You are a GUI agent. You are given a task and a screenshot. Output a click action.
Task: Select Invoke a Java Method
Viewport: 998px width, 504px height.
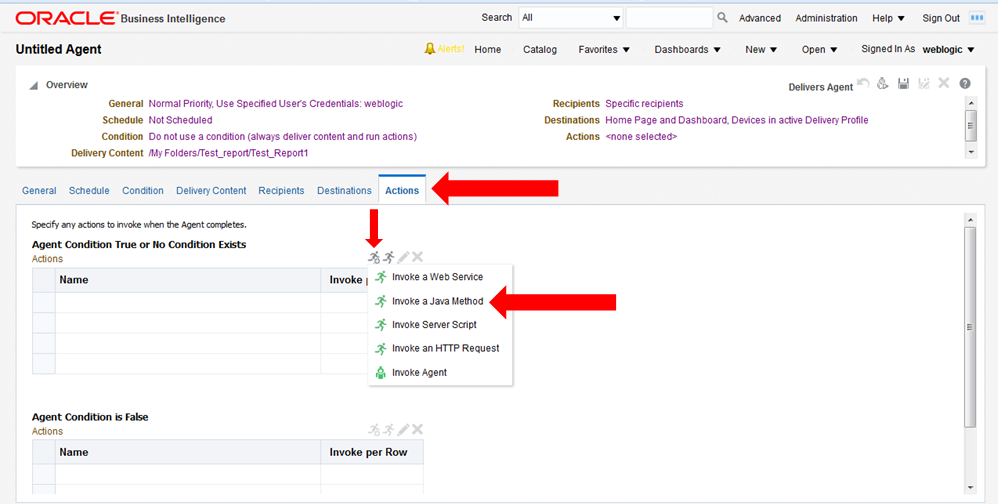tap(438, 301)
